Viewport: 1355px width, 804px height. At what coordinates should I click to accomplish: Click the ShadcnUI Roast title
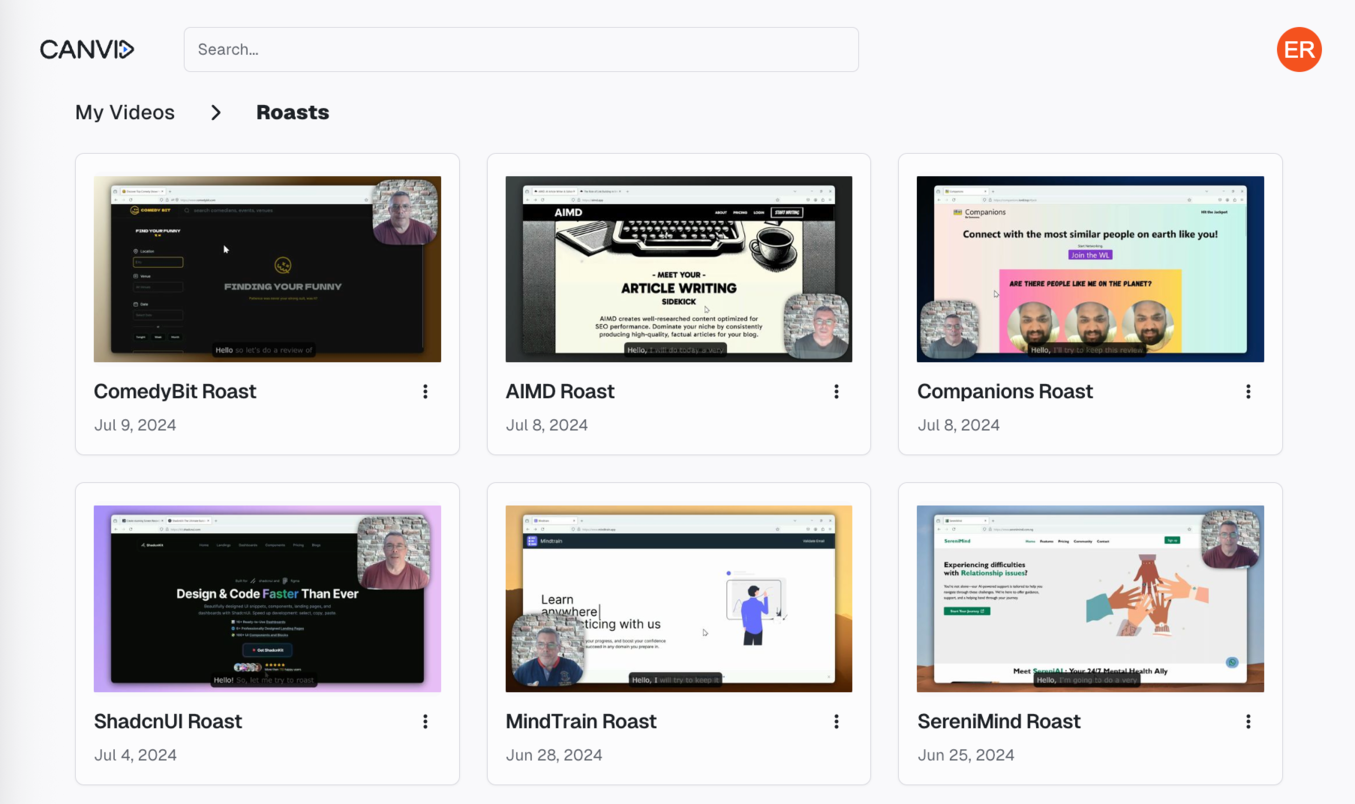point(168,722)
